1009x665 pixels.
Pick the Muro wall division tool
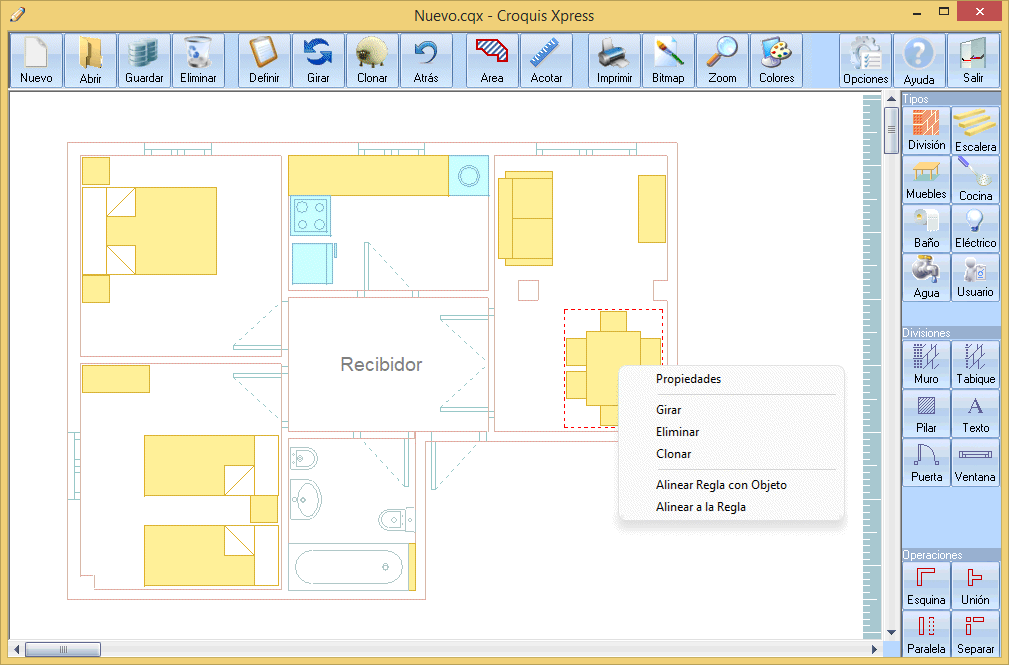[926, 364]
